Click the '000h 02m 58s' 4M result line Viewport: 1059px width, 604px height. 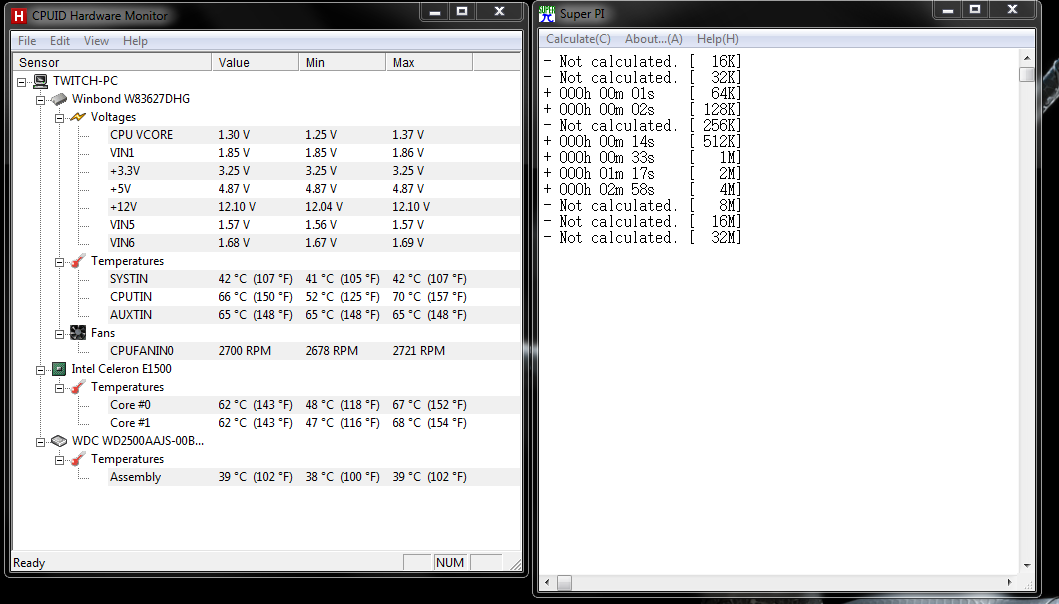[642, 190]
